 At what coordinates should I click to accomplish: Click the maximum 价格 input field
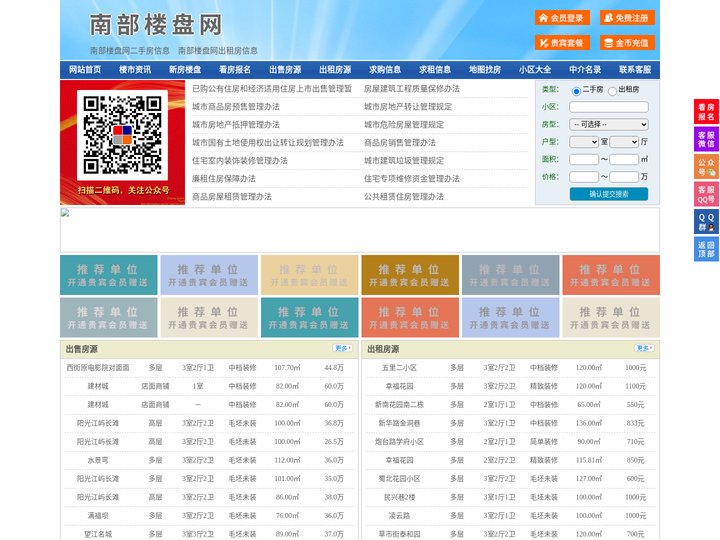[624, 177]
